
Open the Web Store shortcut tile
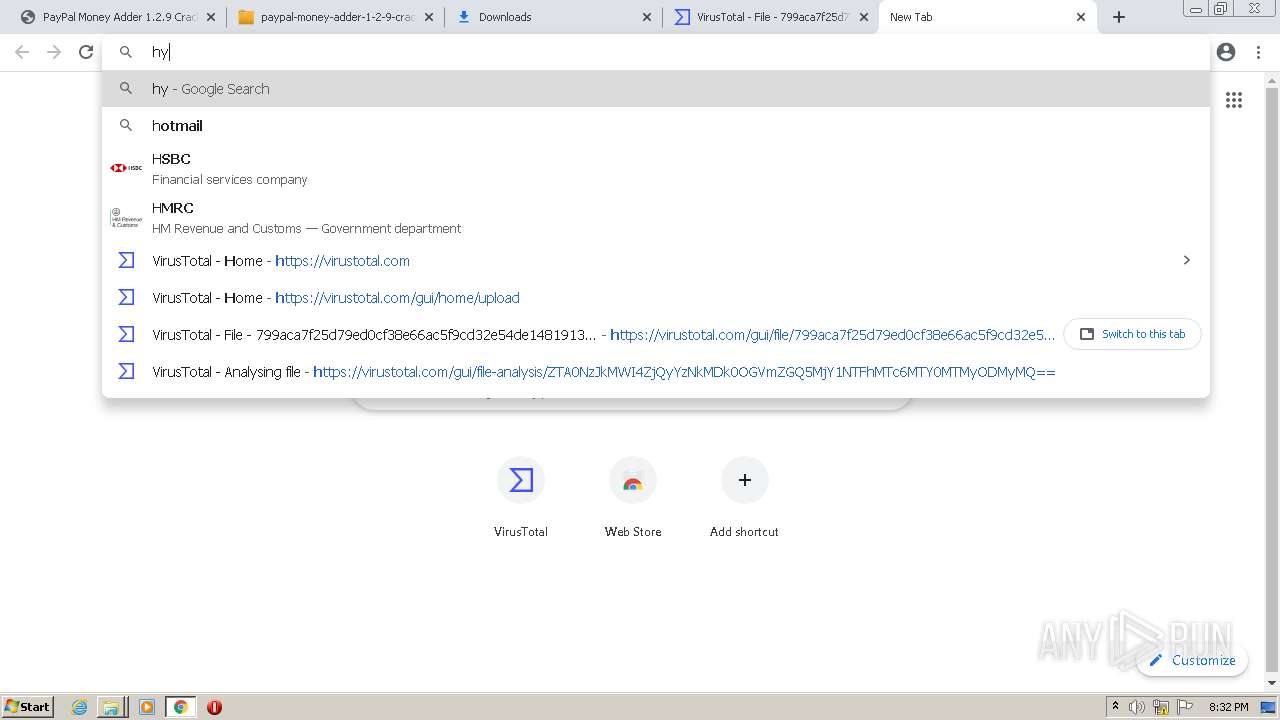(x=633, y=498)
